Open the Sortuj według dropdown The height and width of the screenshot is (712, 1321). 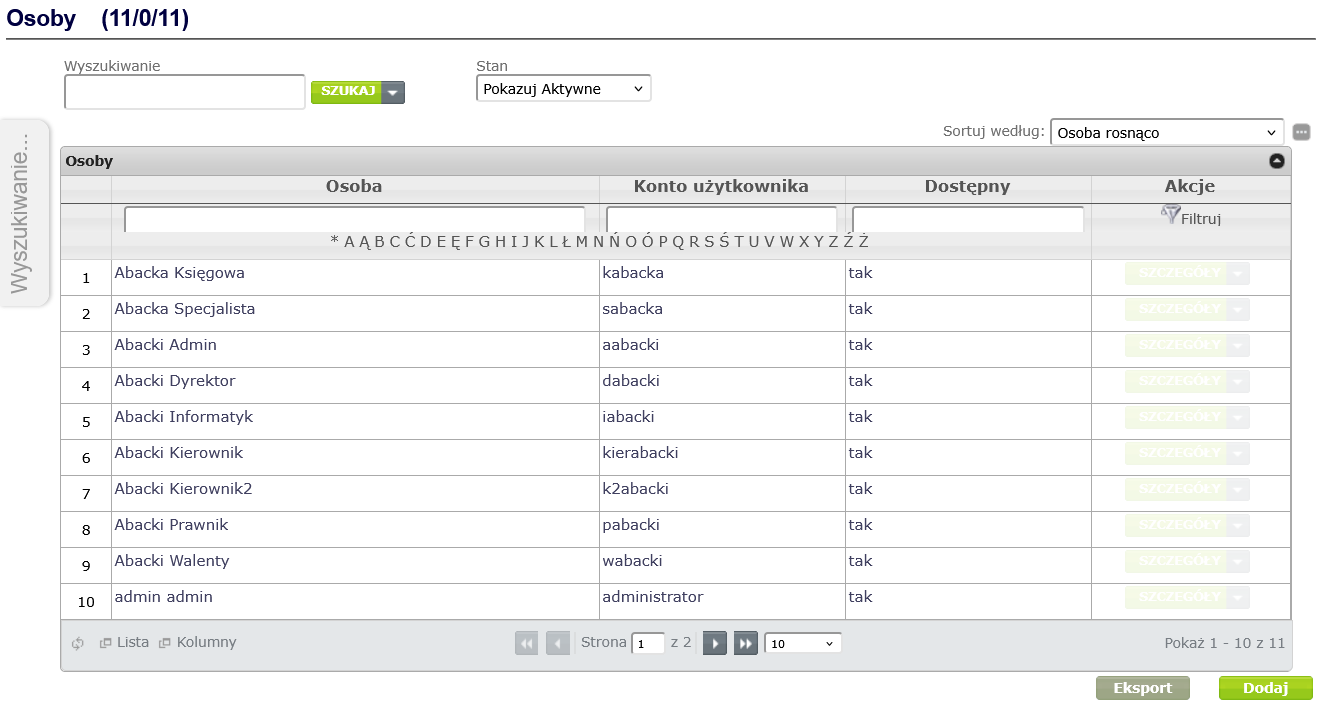click(x=1166, y=132)
